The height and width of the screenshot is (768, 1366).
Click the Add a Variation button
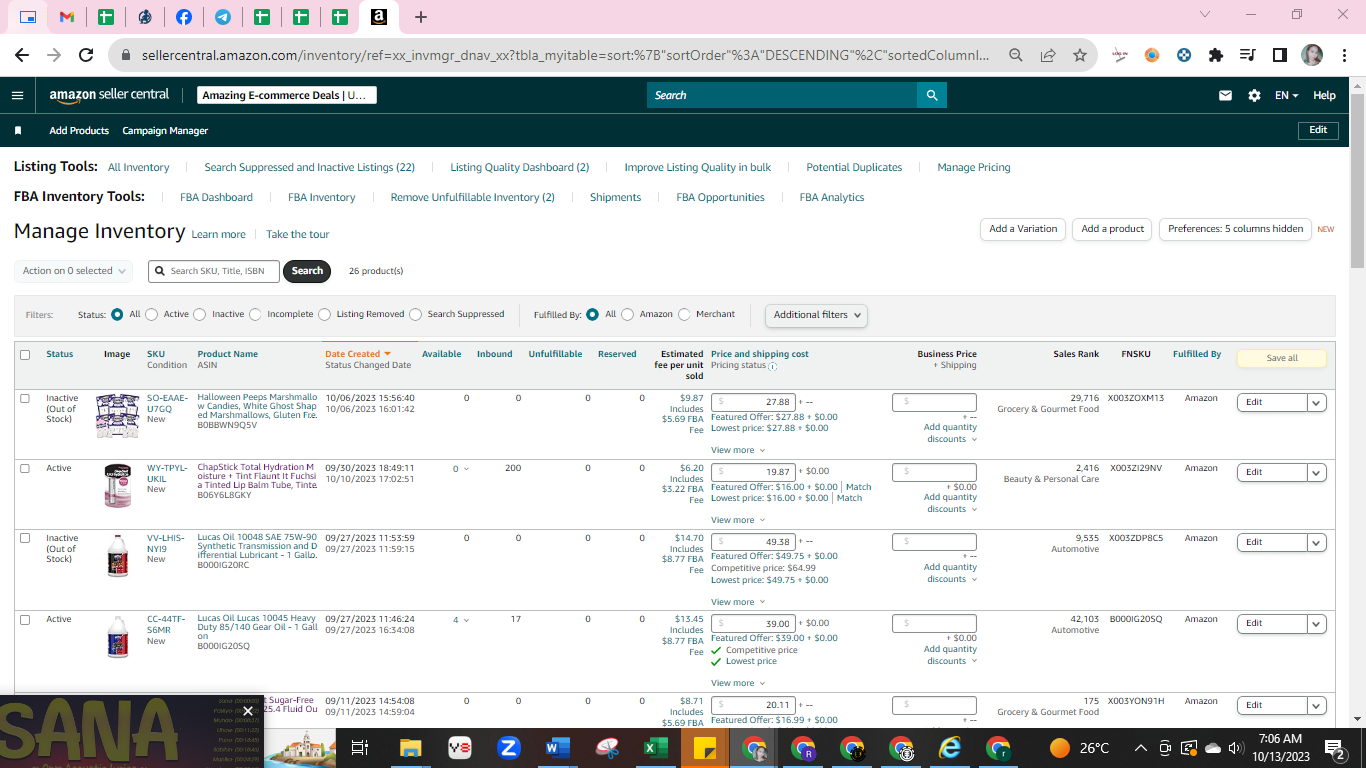tap(1023, 229)
